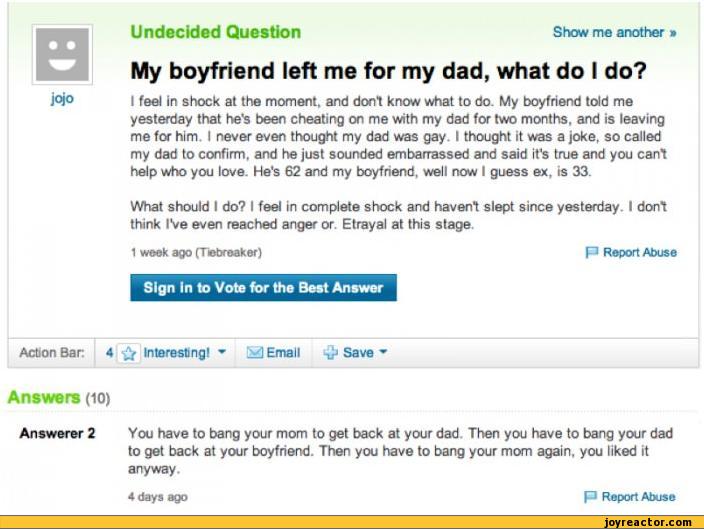Click the flag icon beside the question's Report Abuse
The height and width of the screenshot is (529, 704).
[x=592, y=253]
